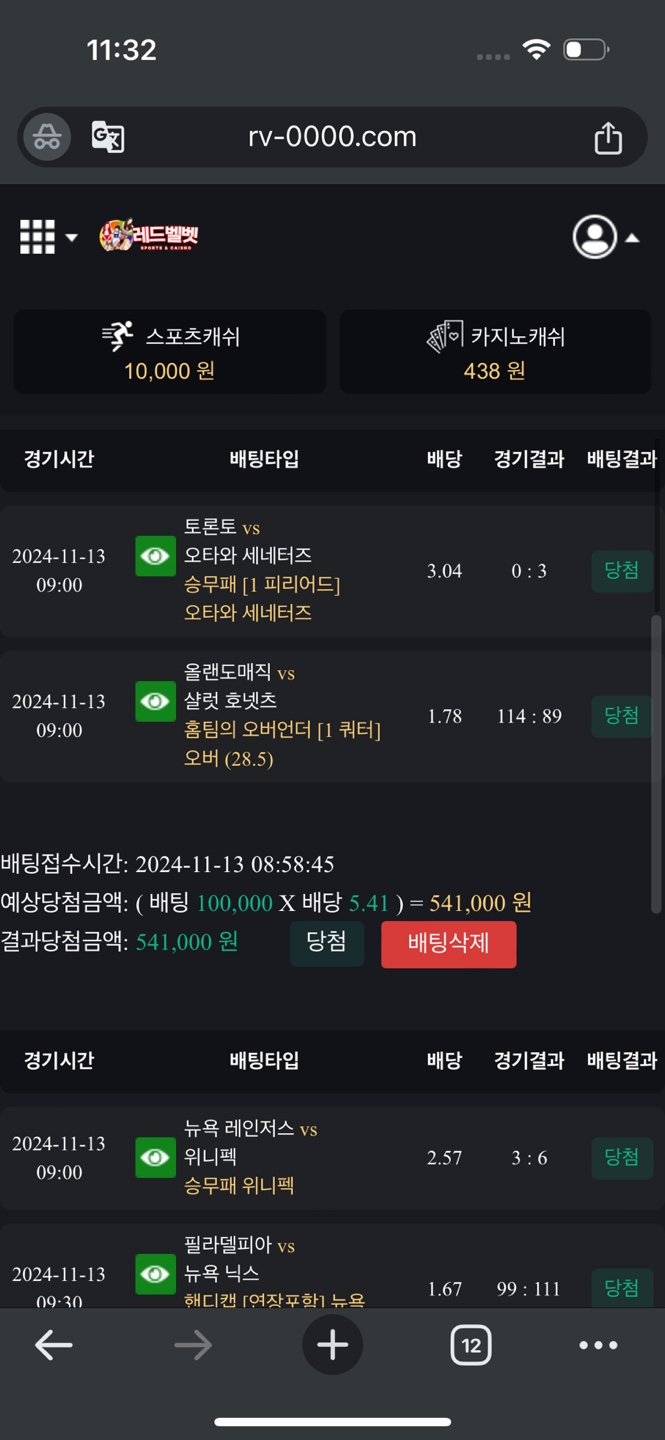
Task: Open the browser three-dot more menu
Action: pyautogui.click(x=598, y=1345)
